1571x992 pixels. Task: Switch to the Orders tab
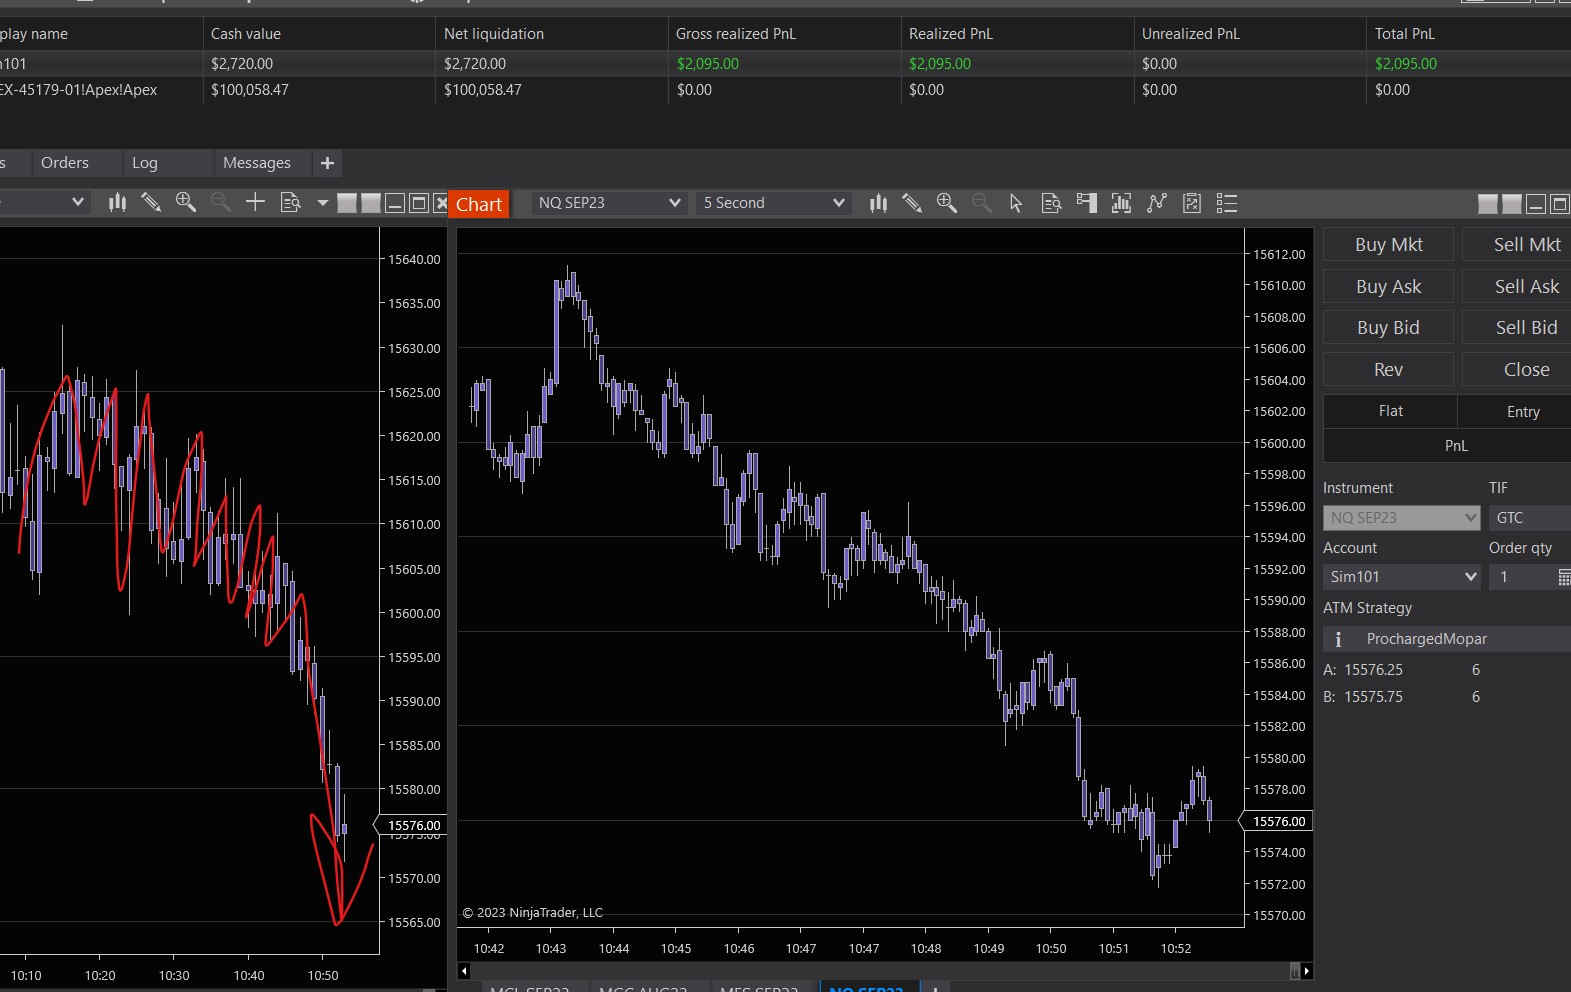pyautogui.click(x=65, y=163)
